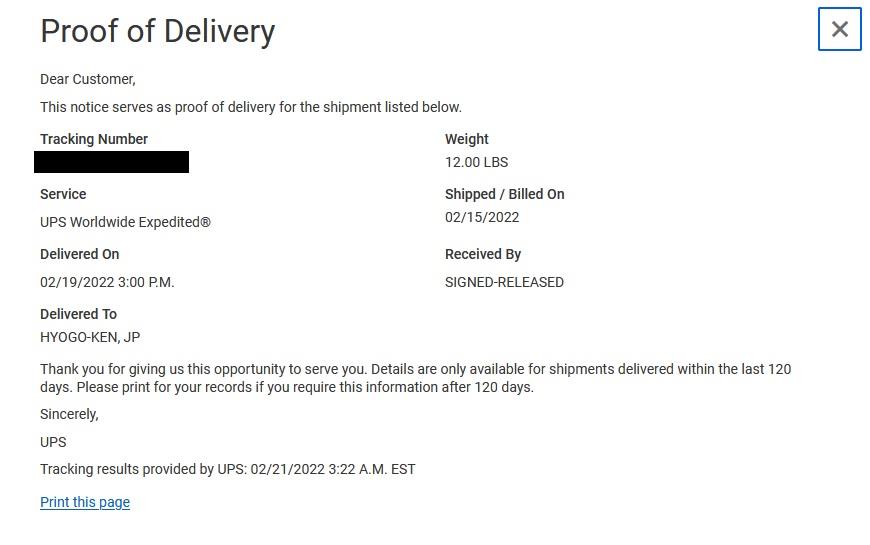Click the Dear Customer greeting
This screenshot has height=545, width=870.
click(x=88, y=79)
